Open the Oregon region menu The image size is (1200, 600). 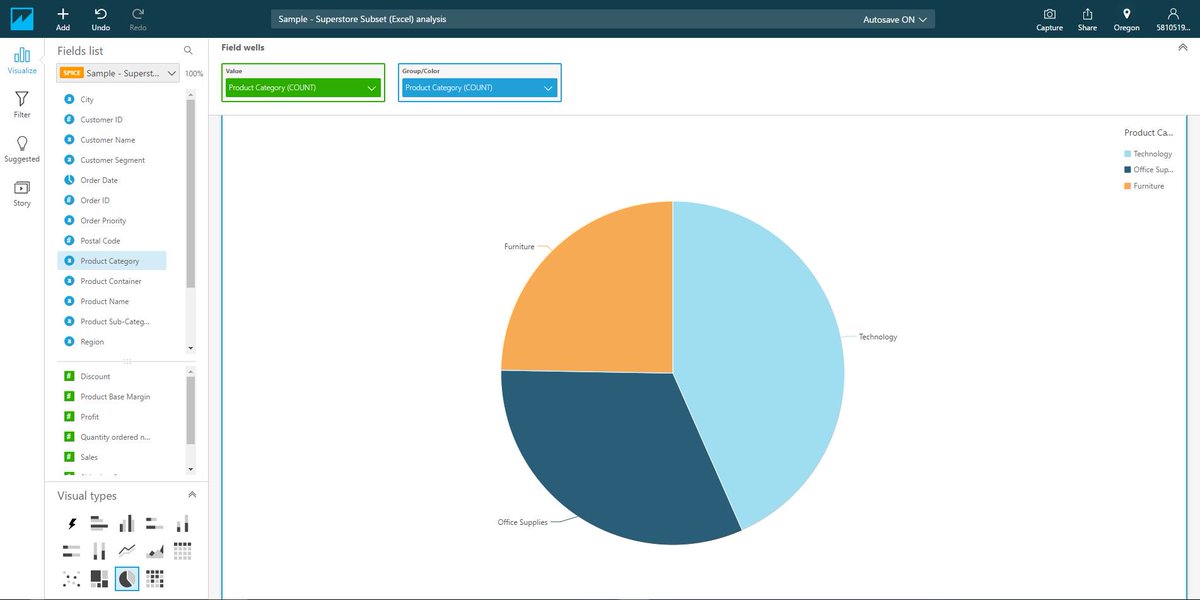(x=1126, y=20)
